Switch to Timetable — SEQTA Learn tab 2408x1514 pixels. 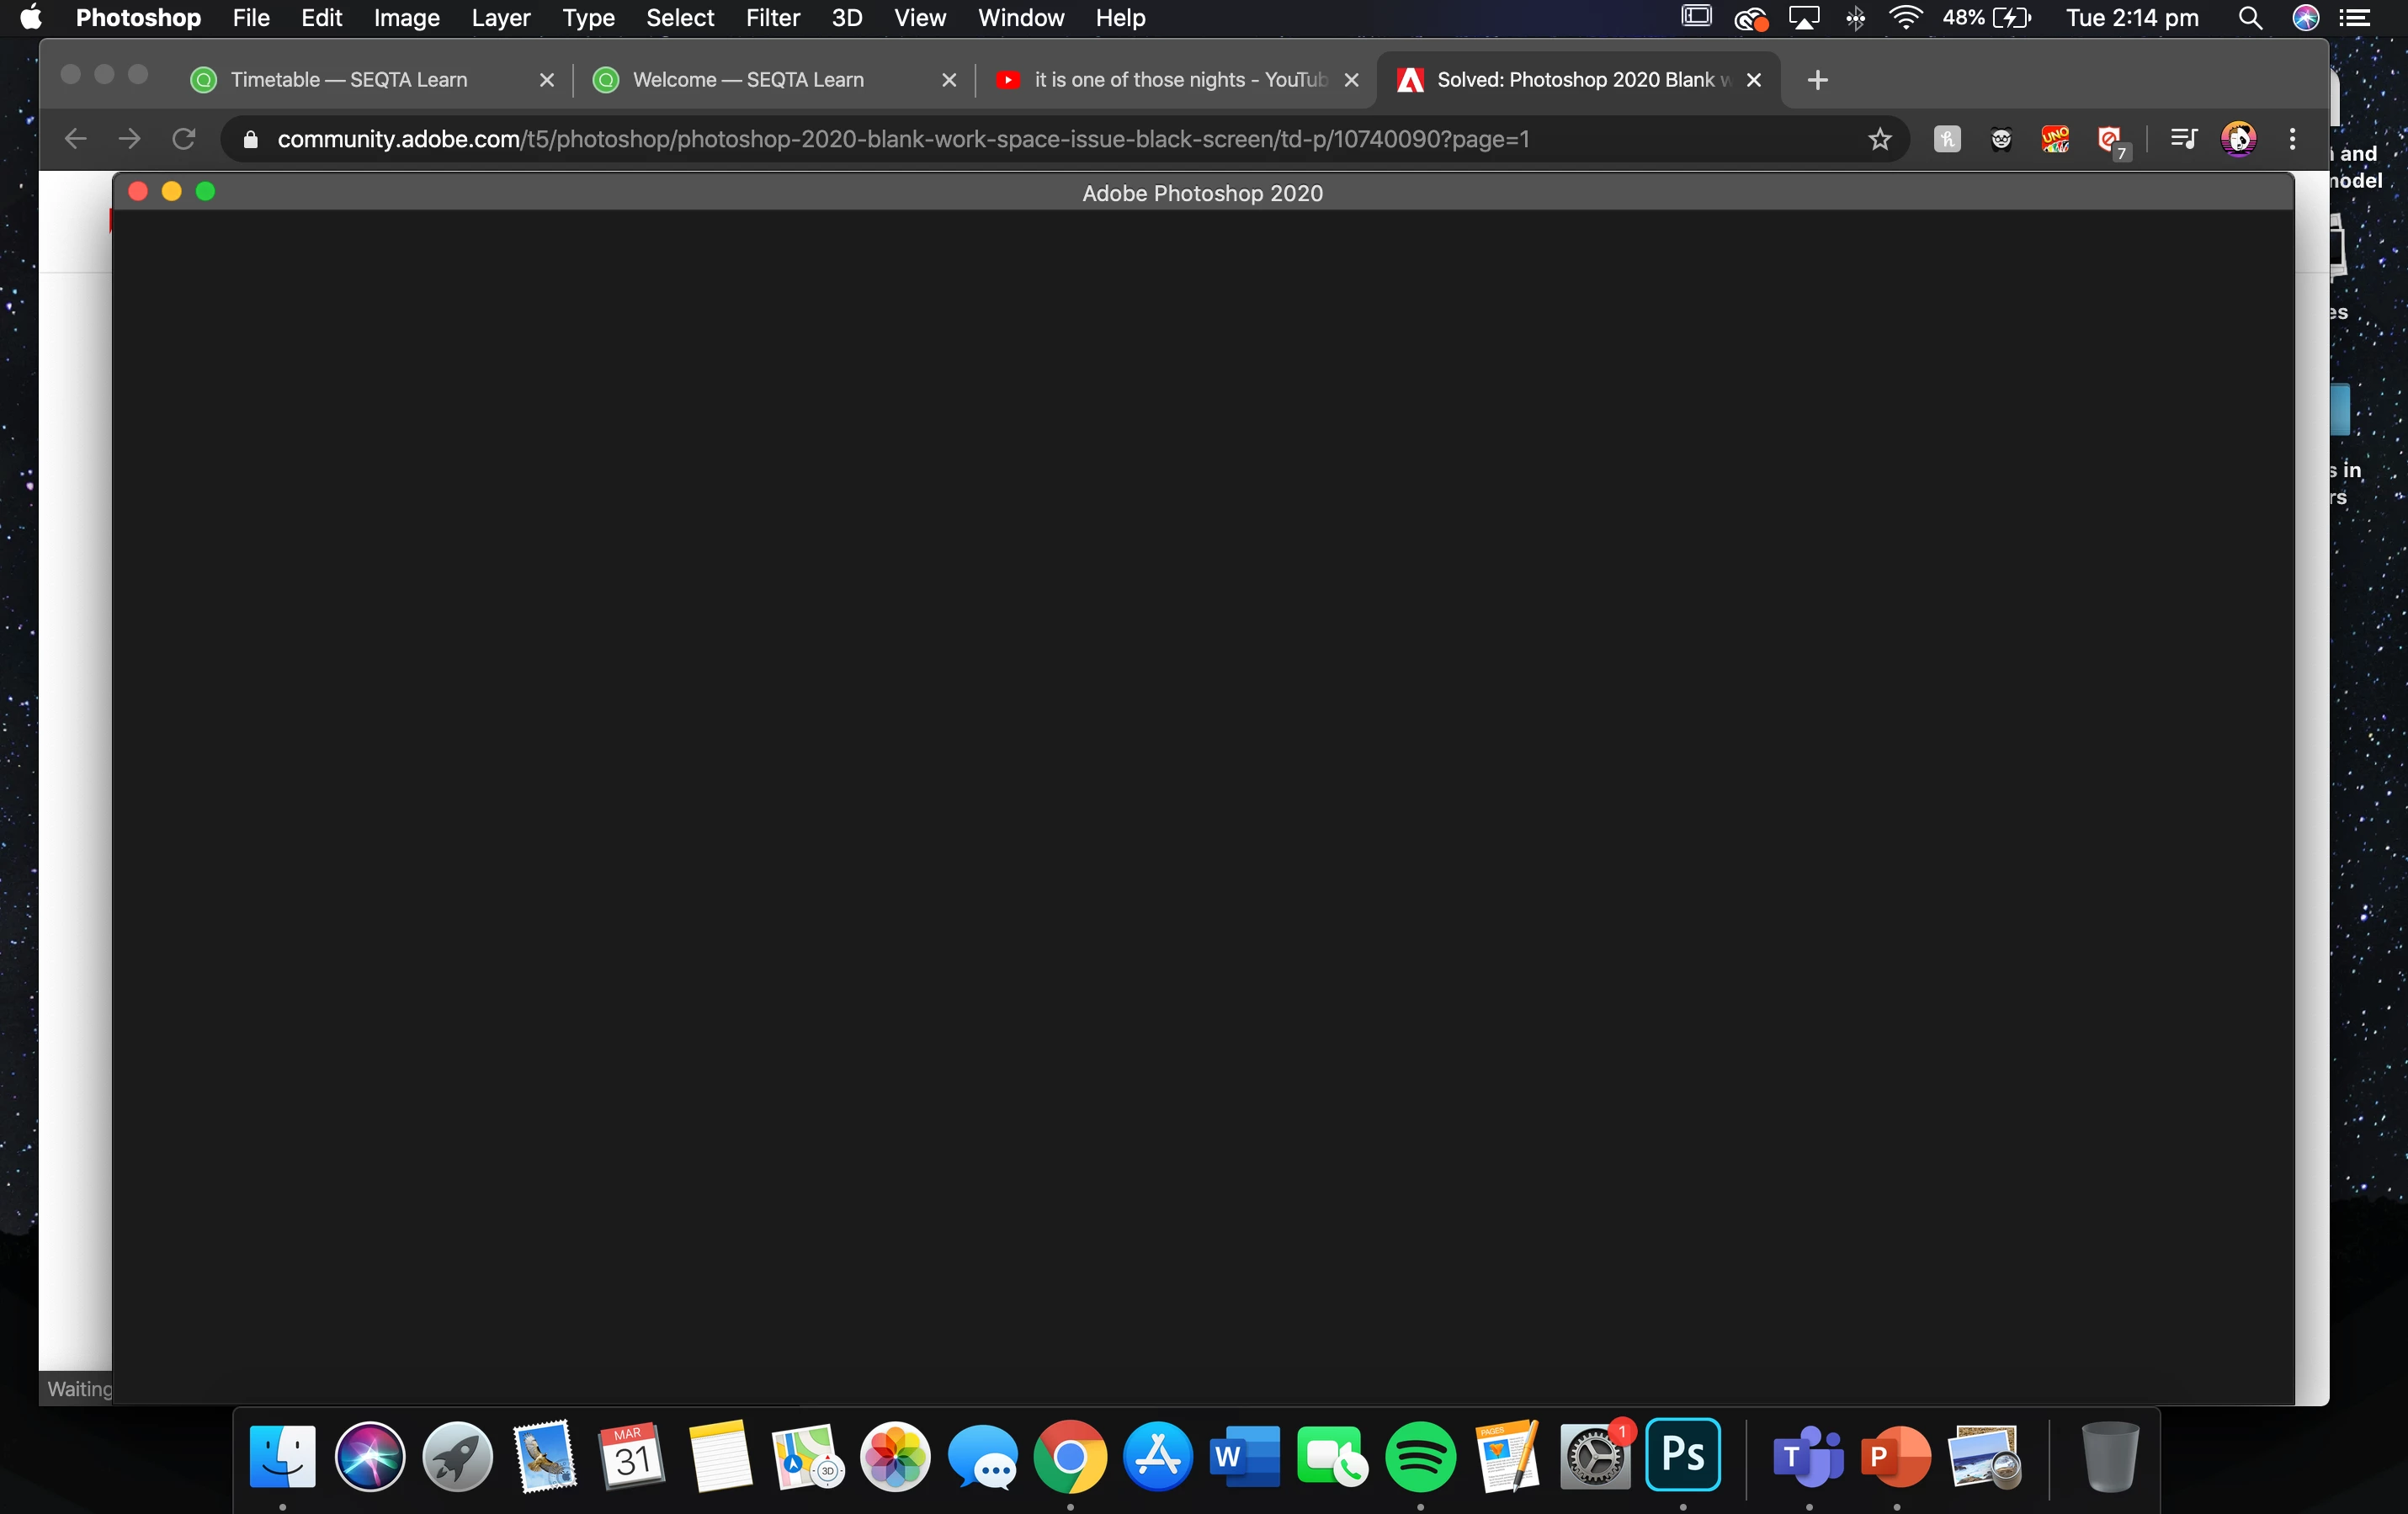[349, 80]
